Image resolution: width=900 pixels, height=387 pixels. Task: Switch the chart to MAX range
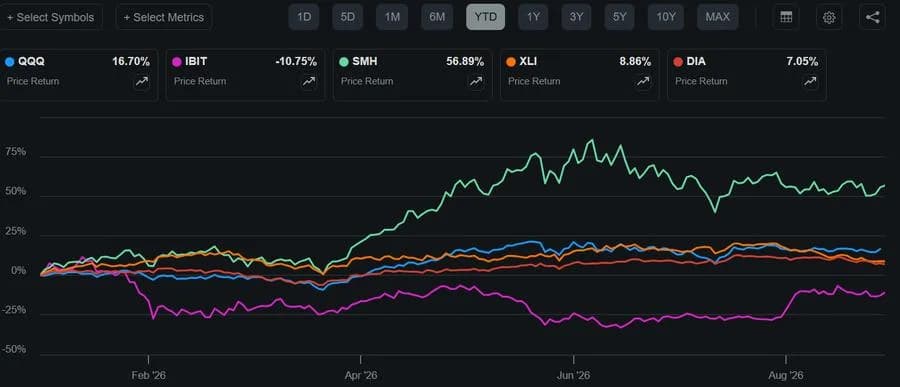tap(717, 17)
